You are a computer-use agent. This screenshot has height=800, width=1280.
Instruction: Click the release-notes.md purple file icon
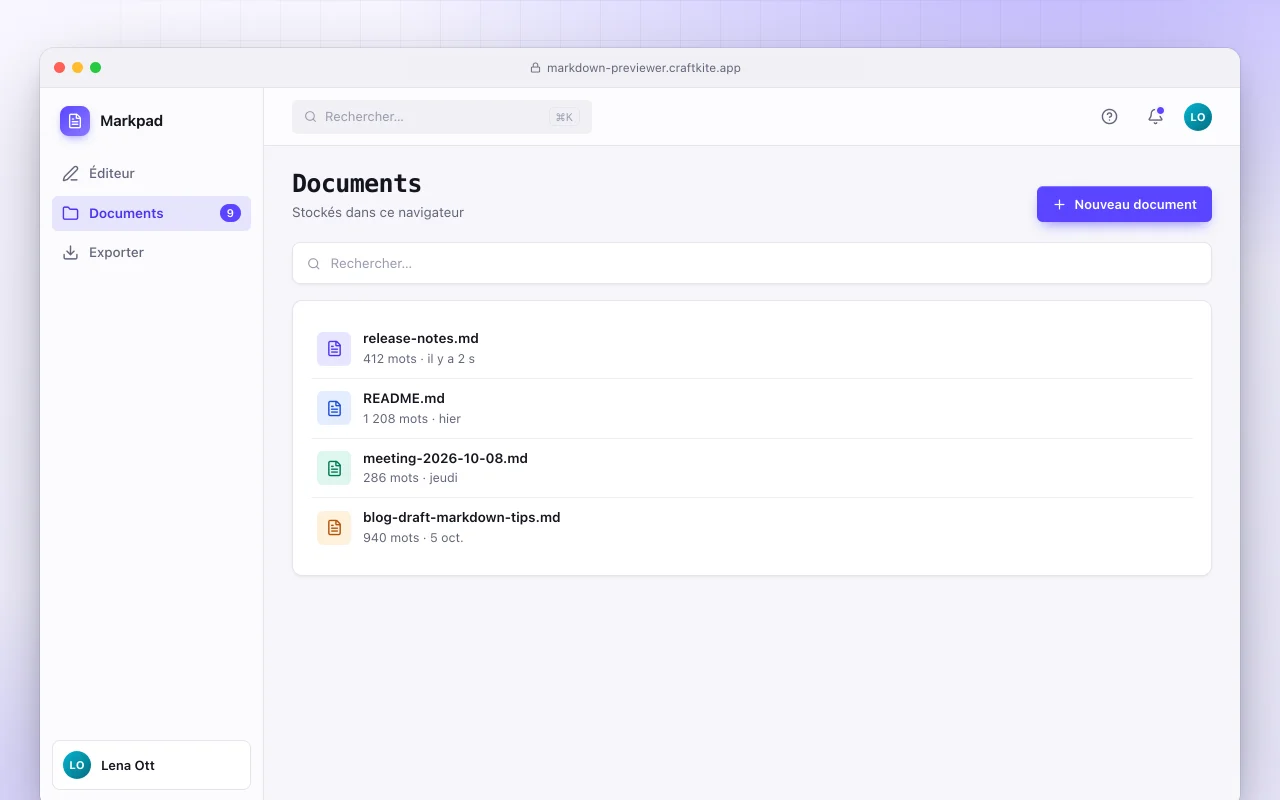334,349
